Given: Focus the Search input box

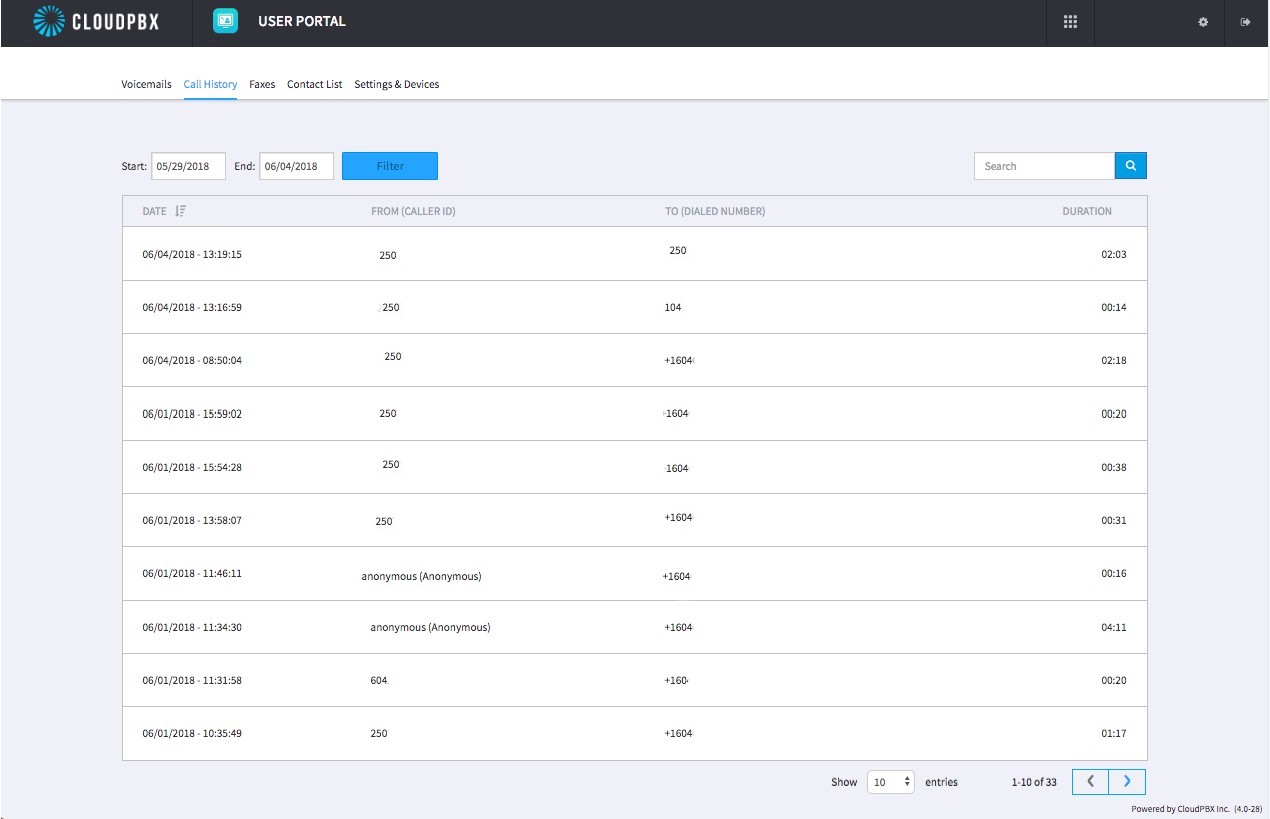Looking at the screenshot, I should pyautogui.click(x=1044, y=166).
